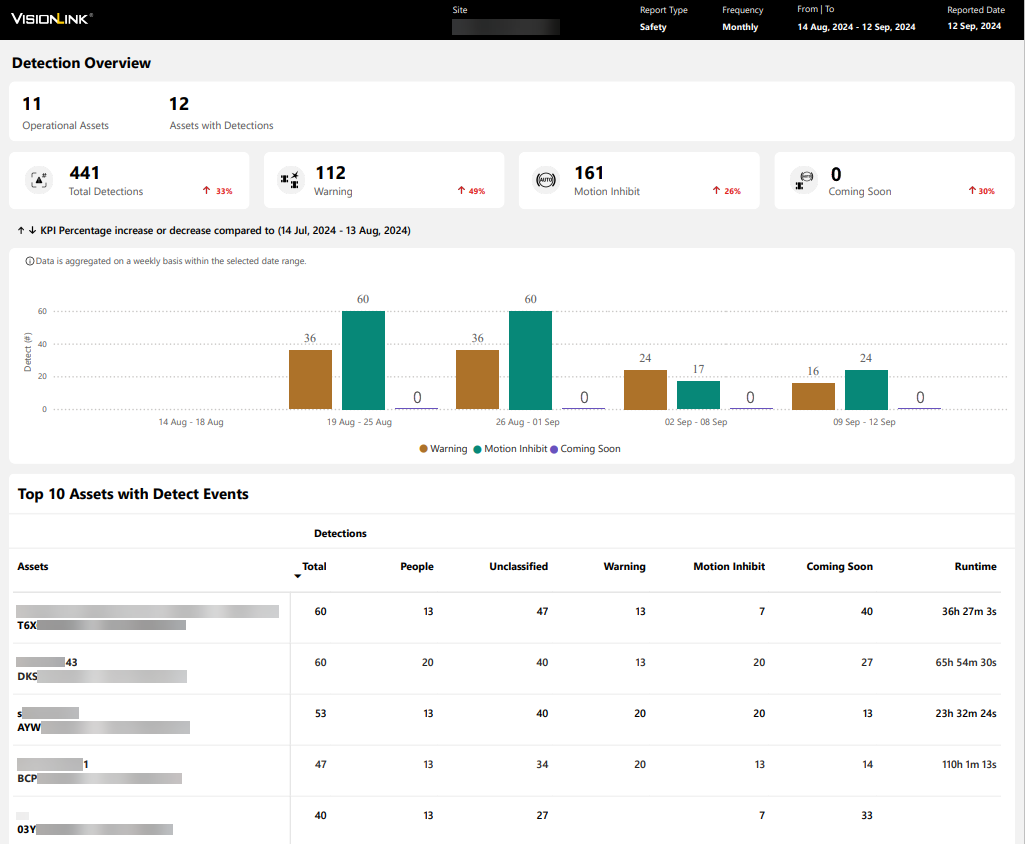This screenshot has height=844, width=1025.
Task: Toggle Warning legend swatch in chart
Action: click(424, 448)
